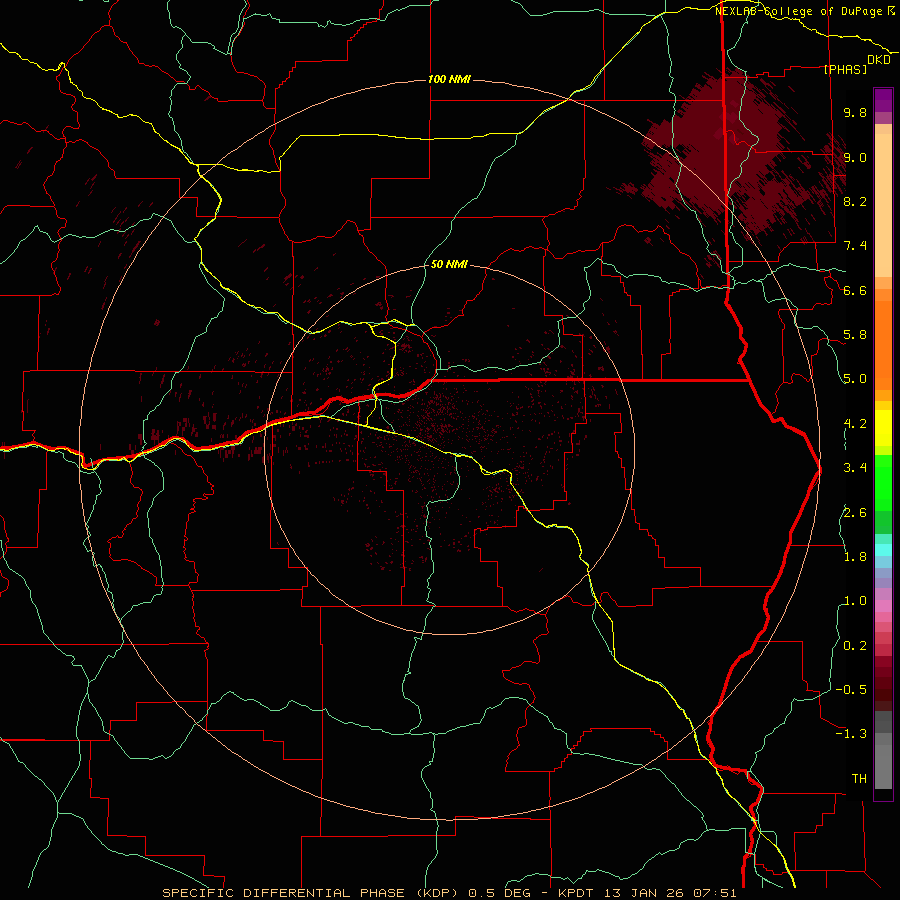Viewport: 900px width, 900px height.
Task: Pick the cyan color bar segment
Action: point(883,550)
